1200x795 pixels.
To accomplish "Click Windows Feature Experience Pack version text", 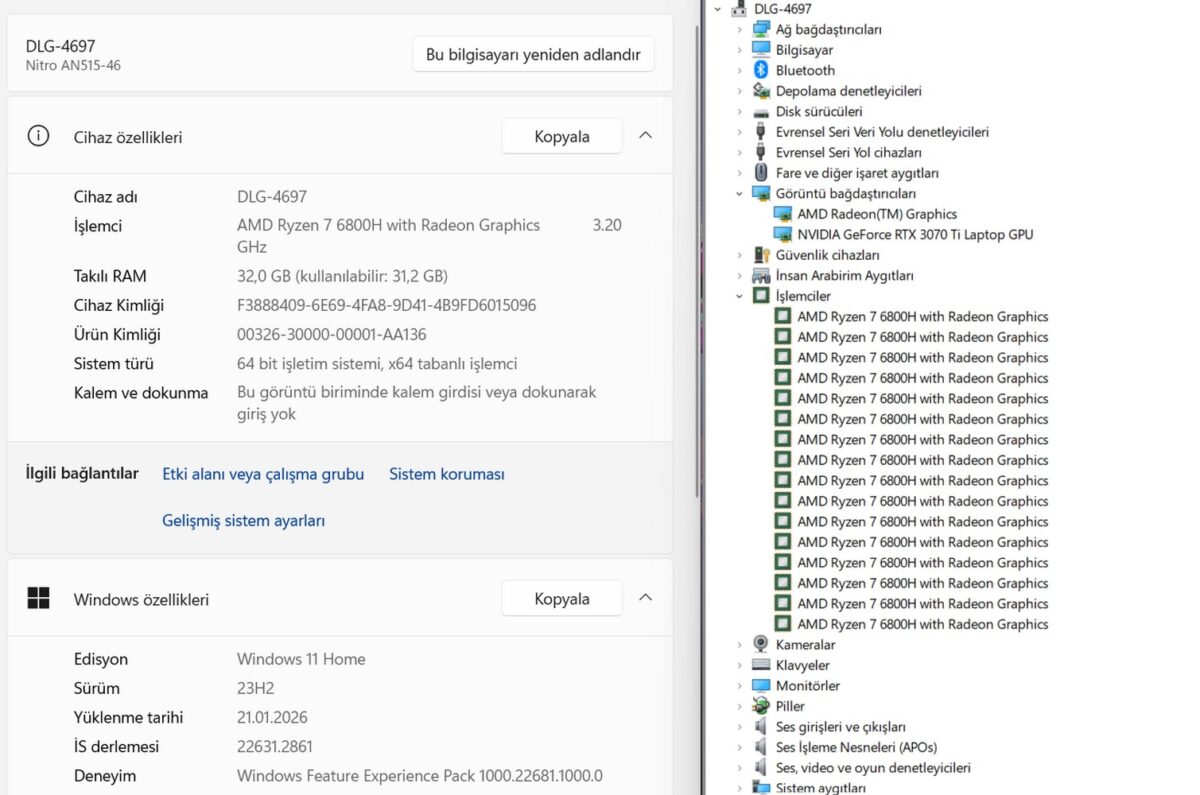I will tap(420, 775).
